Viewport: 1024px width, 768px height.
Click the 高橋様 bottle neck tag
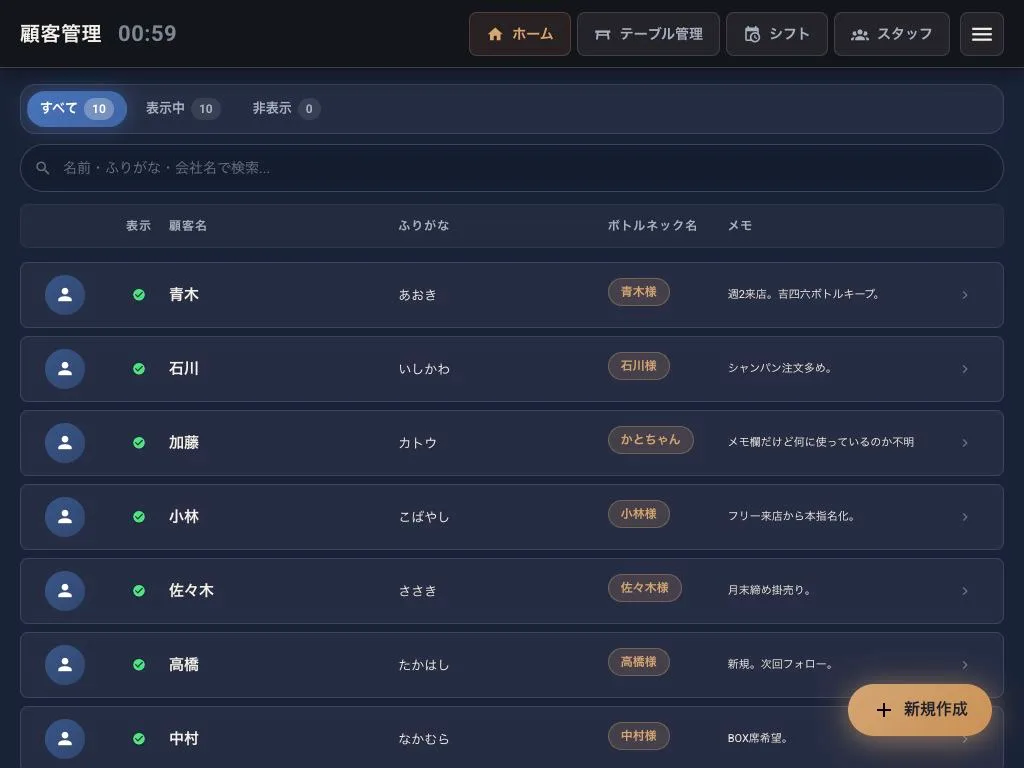click(x=638, y=662)
